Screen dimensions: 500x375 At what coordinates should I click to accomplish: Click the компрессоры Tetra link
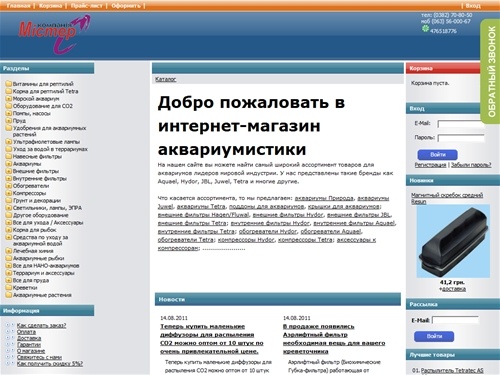[305, 240]
